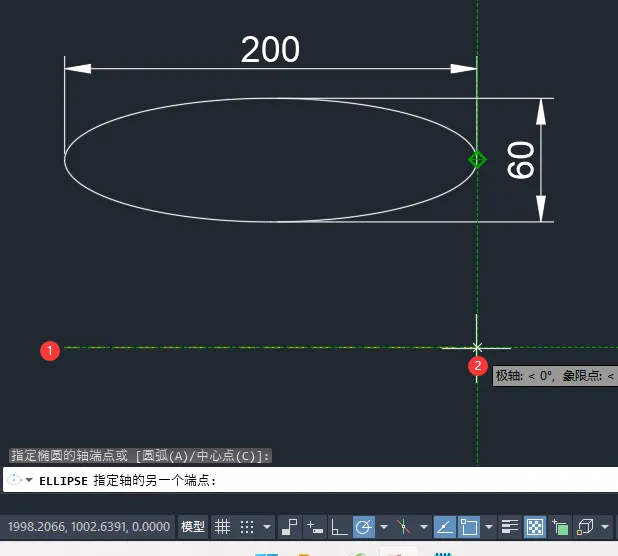This screenshot has height=556, width=618.
Task: Toggle transparency display icon
Action: coord(535,527)
